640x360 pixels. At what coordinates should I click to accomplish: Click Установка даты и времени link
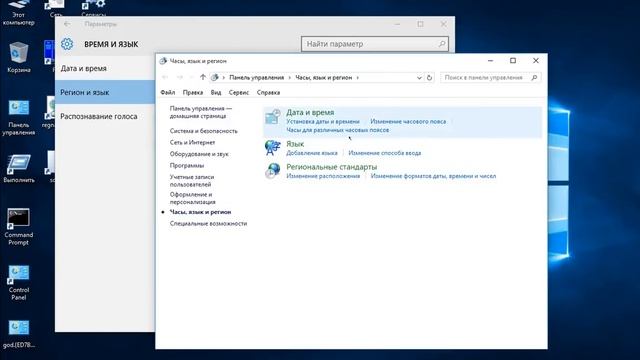click(x=323, y=121)
